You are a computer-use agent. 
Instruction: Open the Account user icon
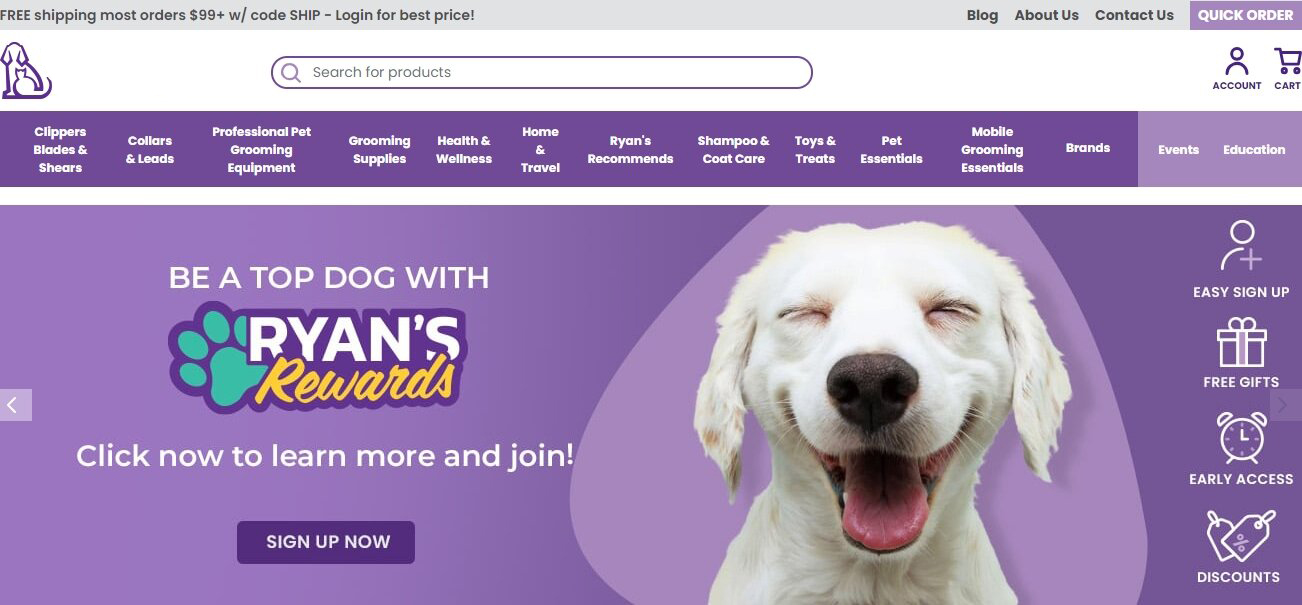click(x=1237, y=62)
